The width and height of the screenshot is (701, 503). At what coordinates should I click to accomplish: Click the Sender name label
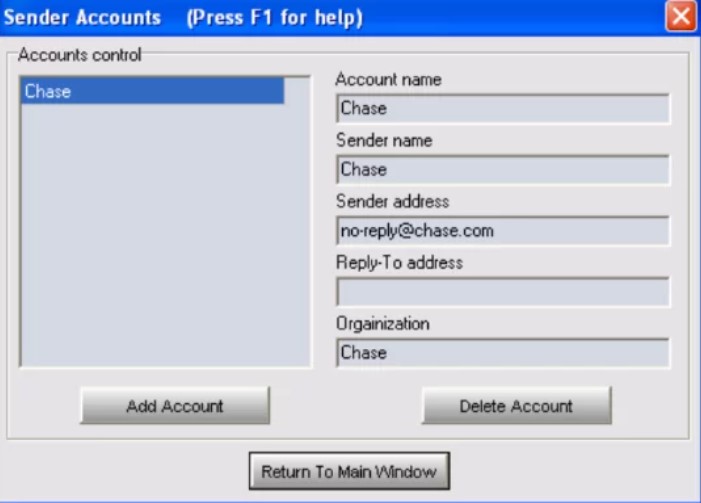[384, 141]
